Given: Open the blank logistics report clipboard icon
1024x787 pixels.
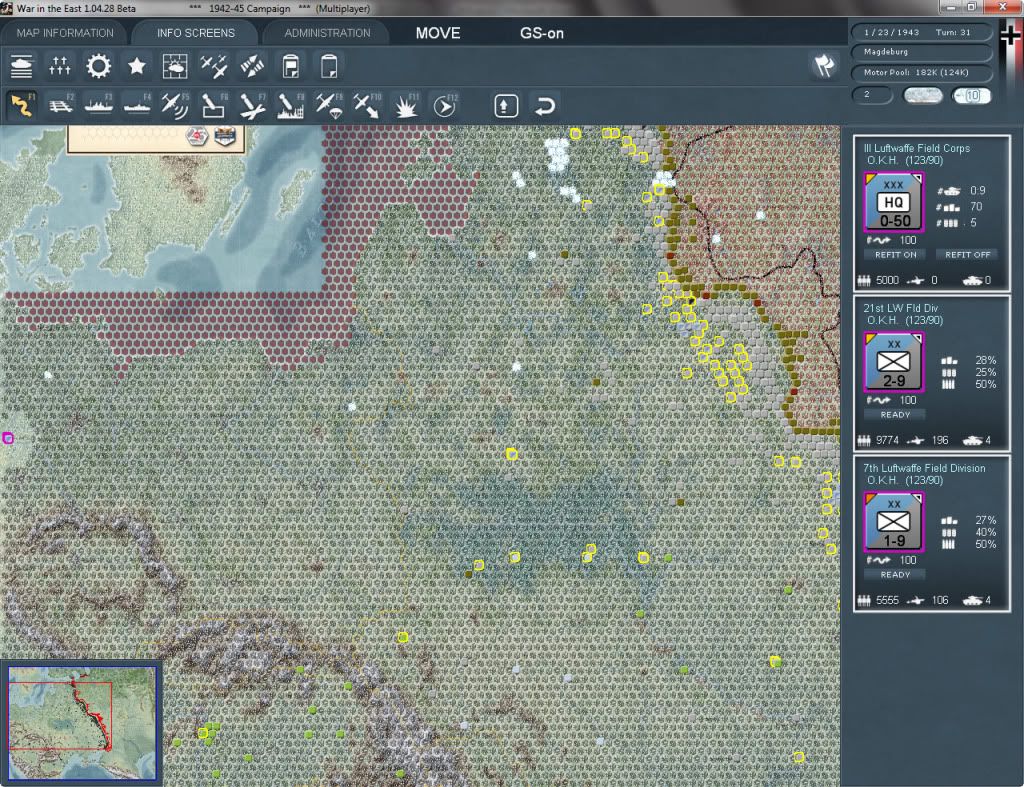Looking at the screenshot, I should pos(328,66).
